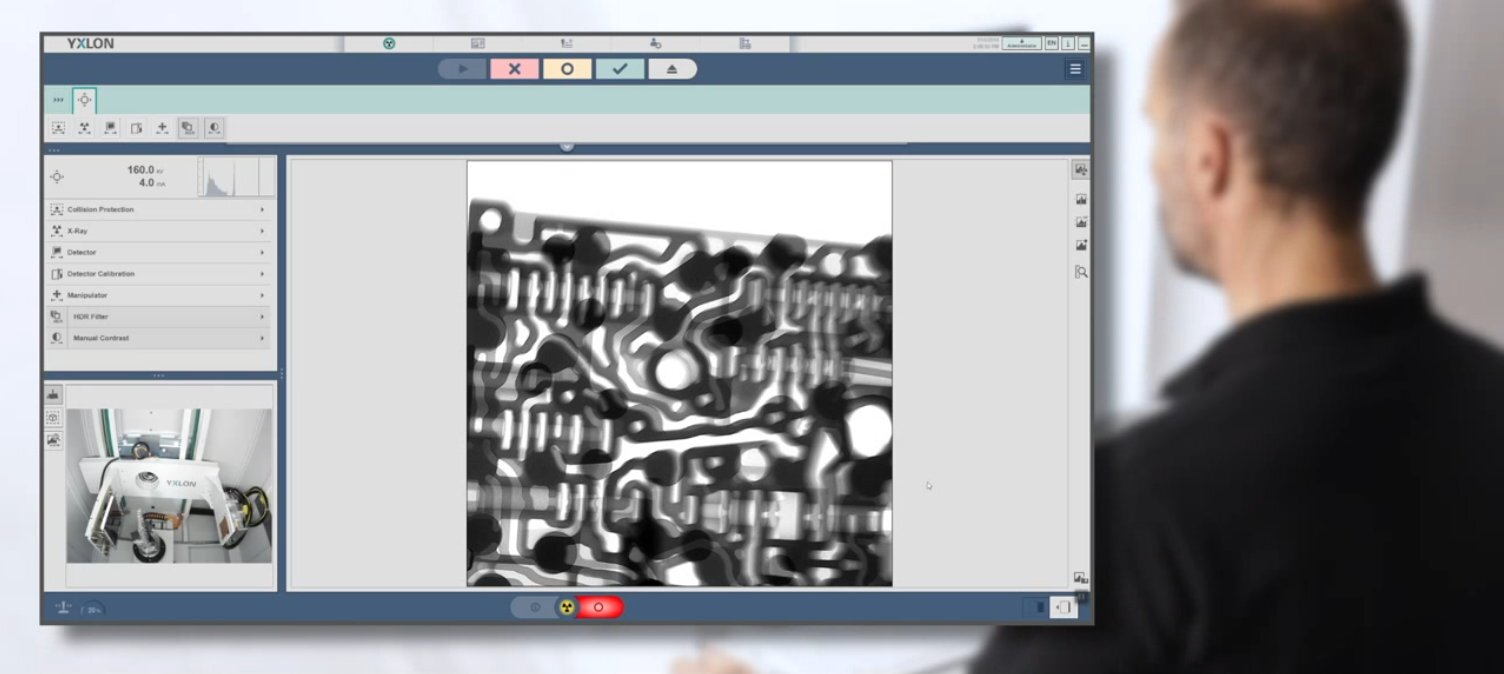Toggle HDR Filter icon in panel list

(x=56, y=317)
